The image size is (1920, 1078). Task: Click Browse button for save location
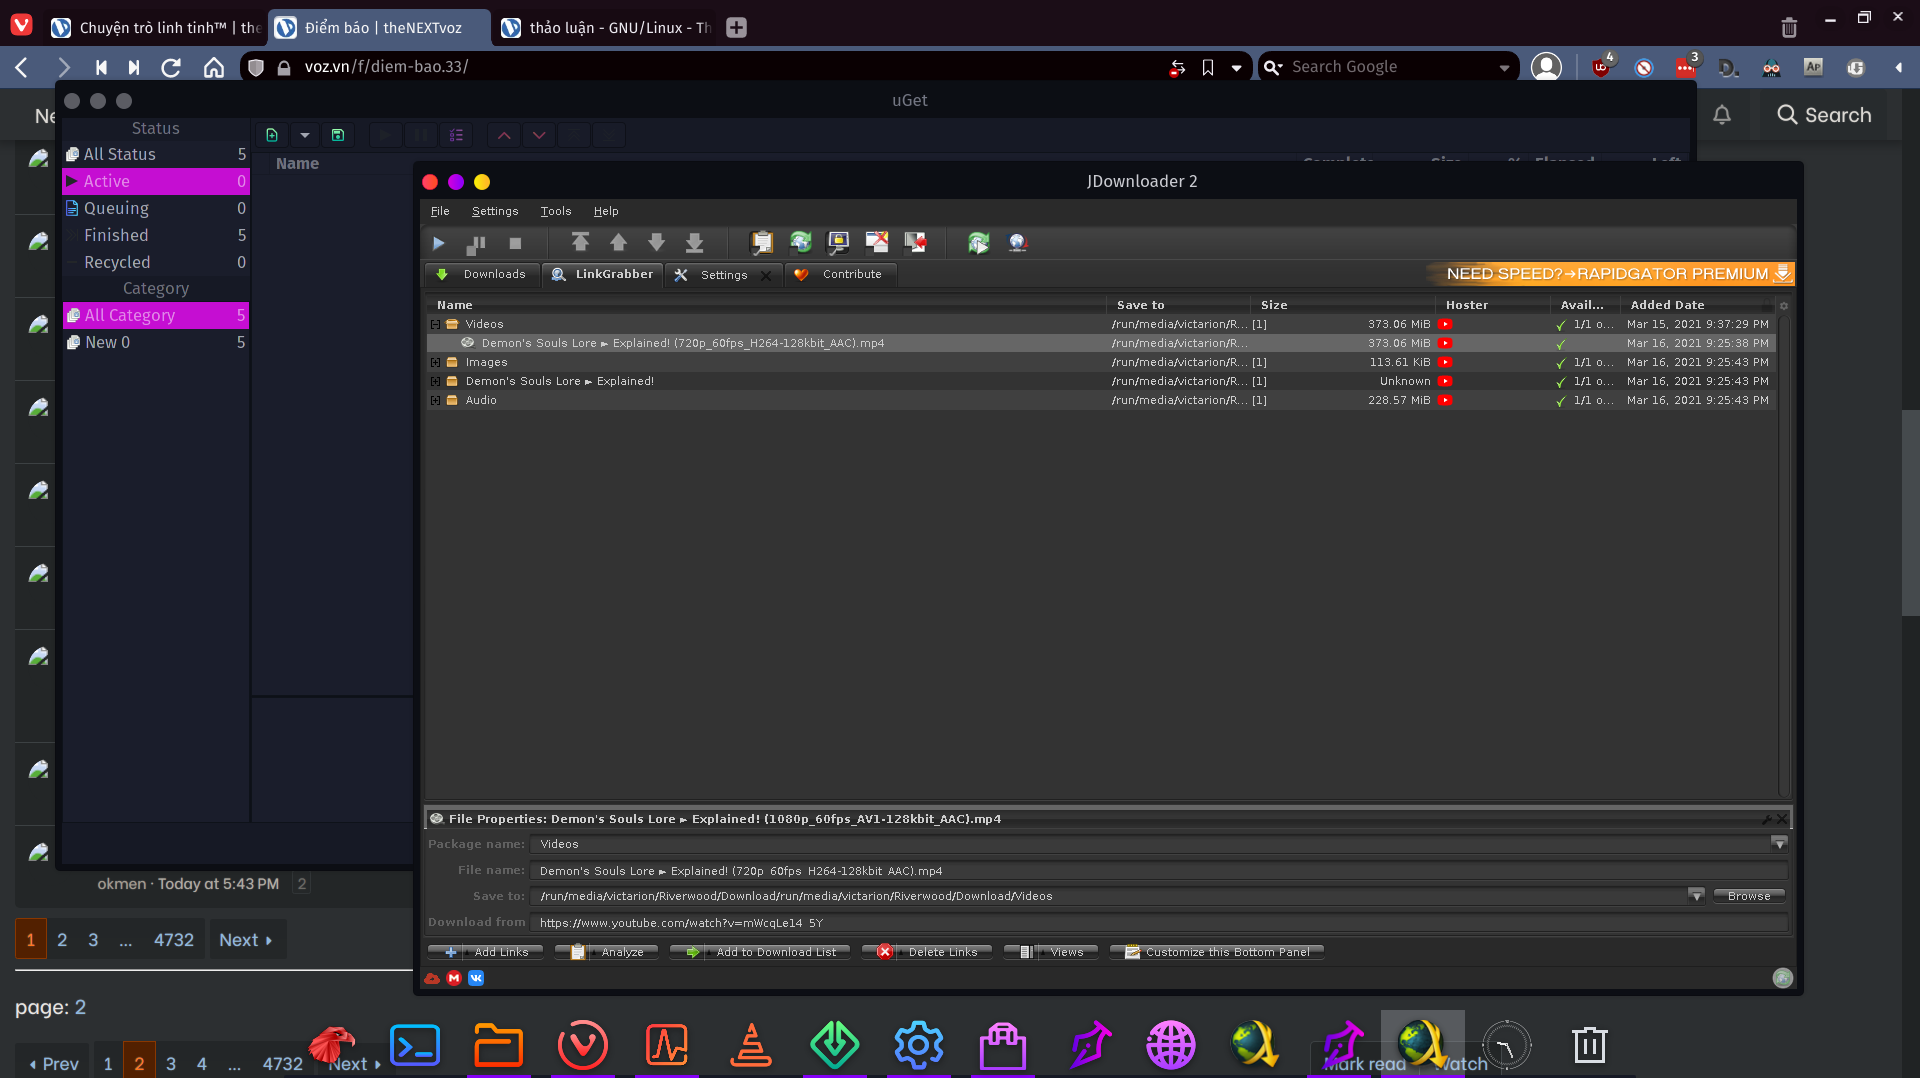pyautogui.click(x=1748, y=896)
